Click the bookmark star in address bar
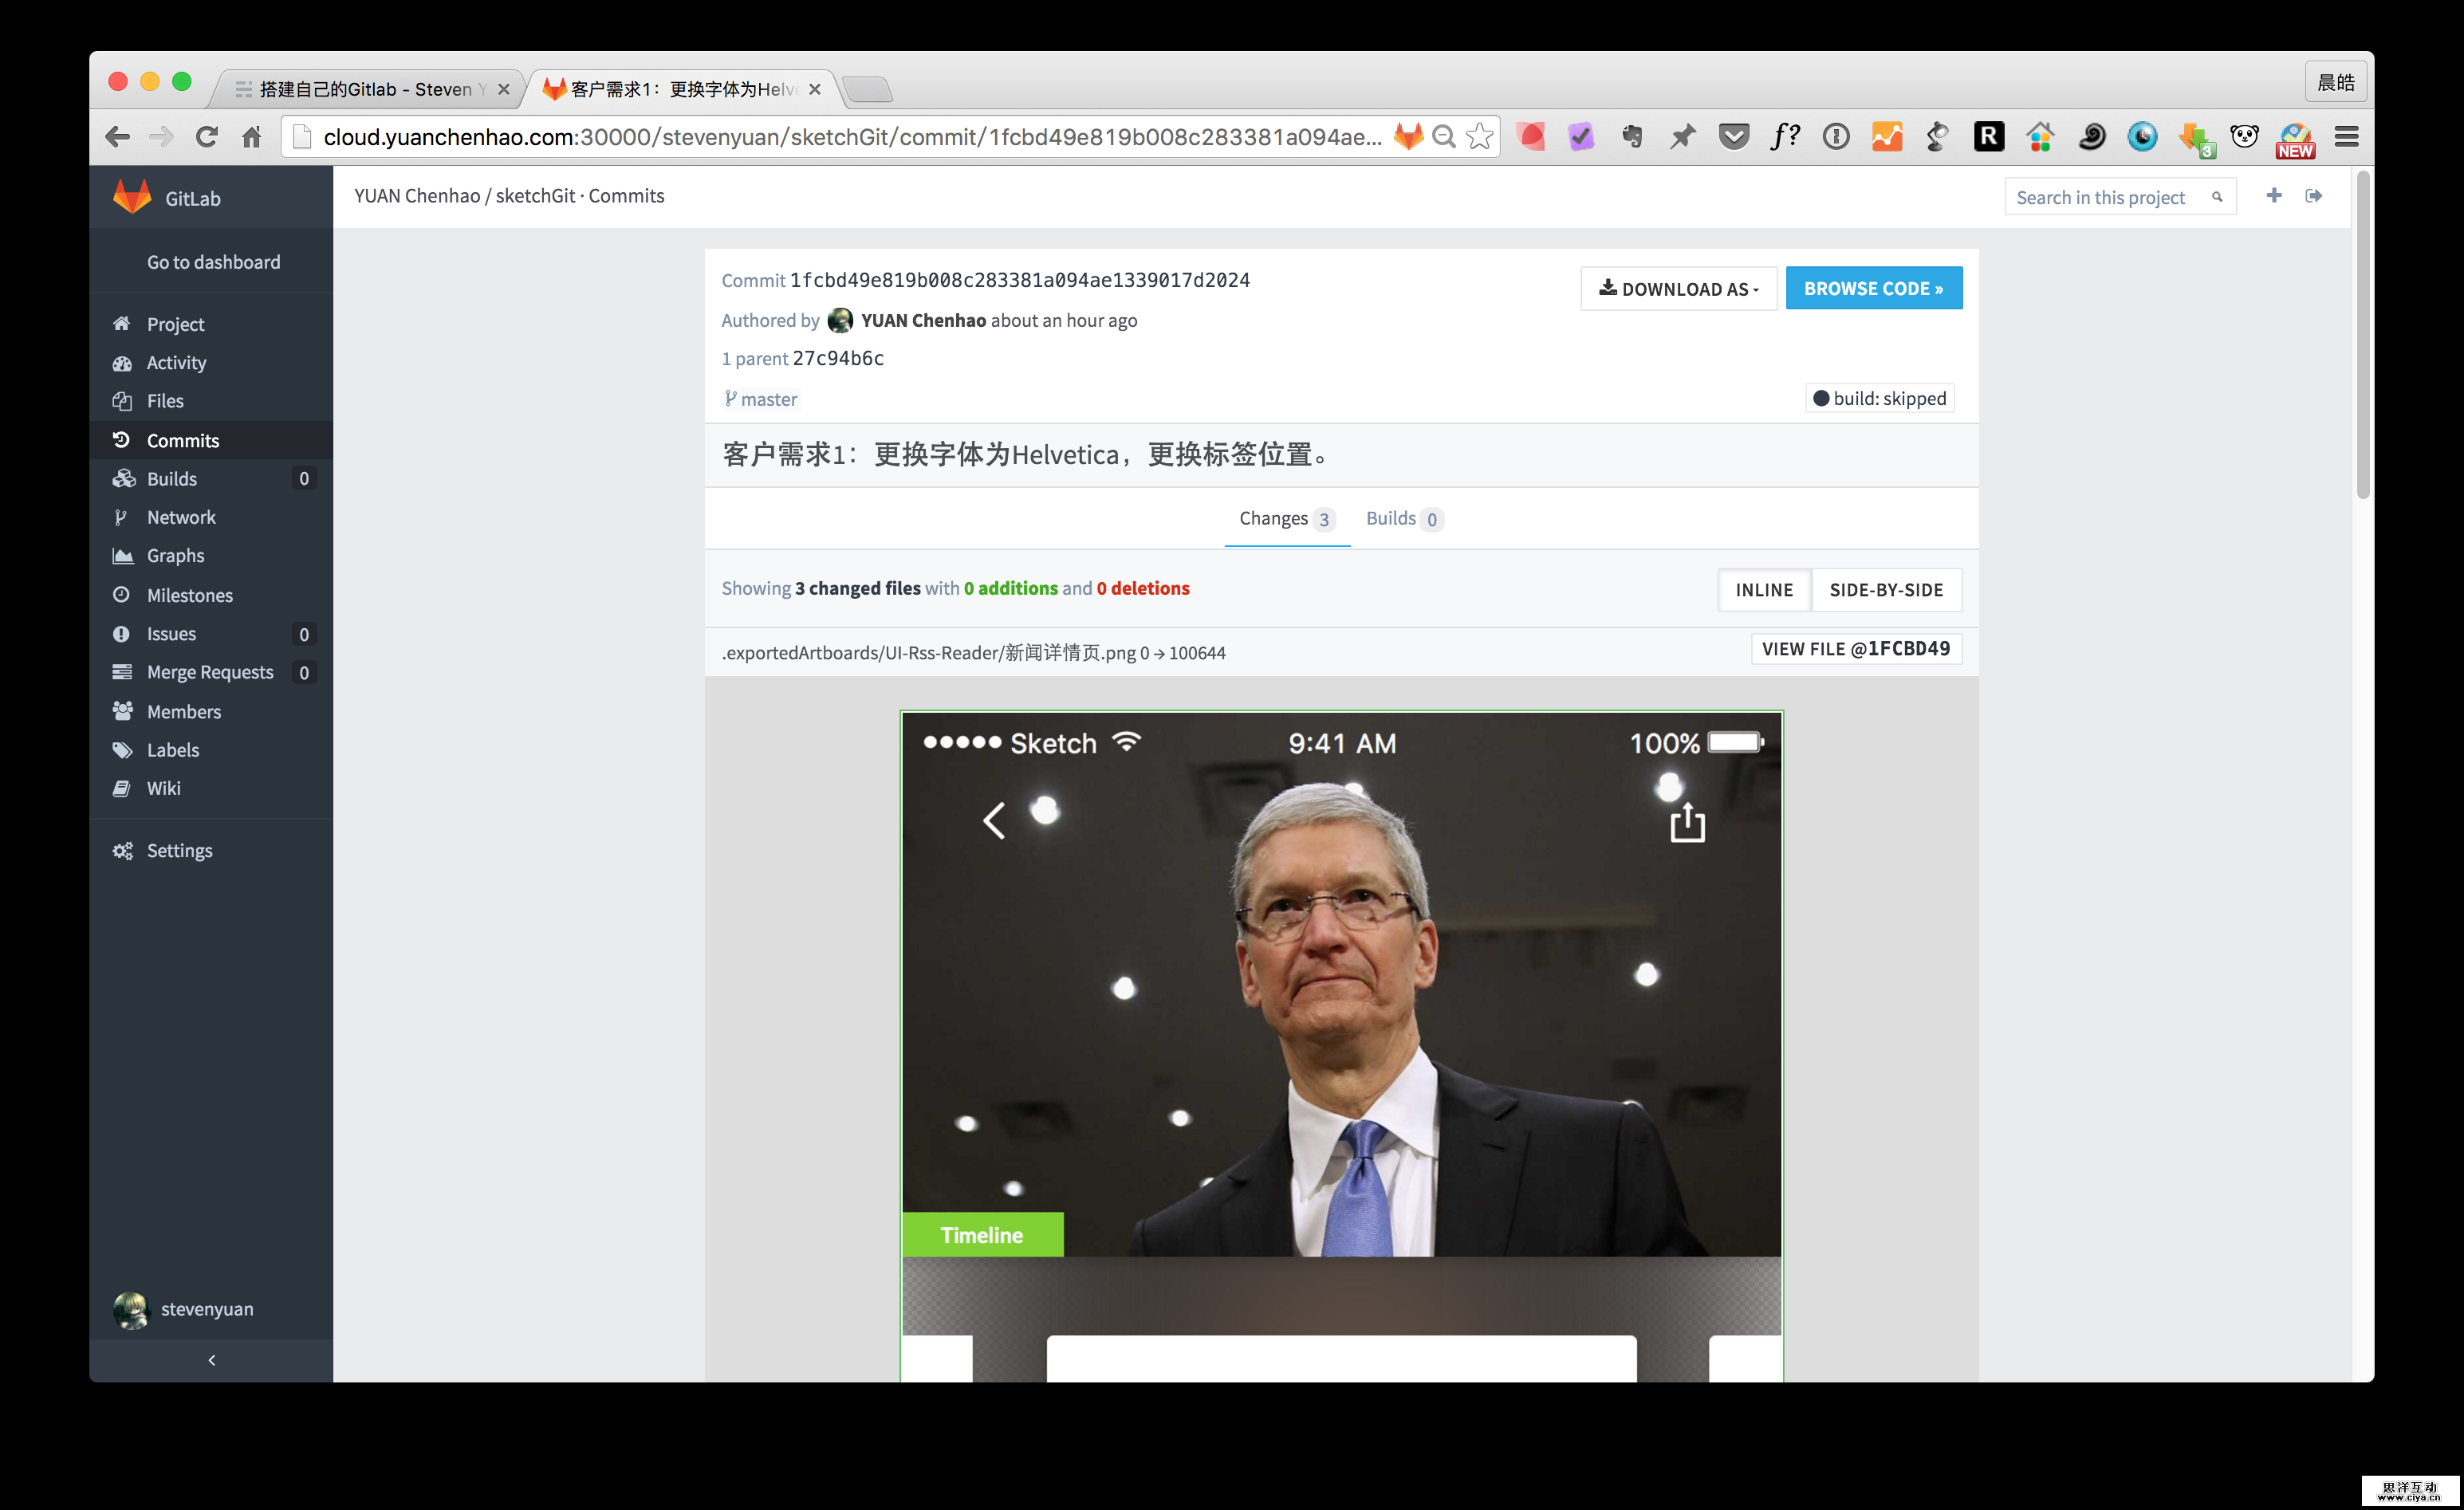The image size is (2464, 1510). [x=1479, y=137]
